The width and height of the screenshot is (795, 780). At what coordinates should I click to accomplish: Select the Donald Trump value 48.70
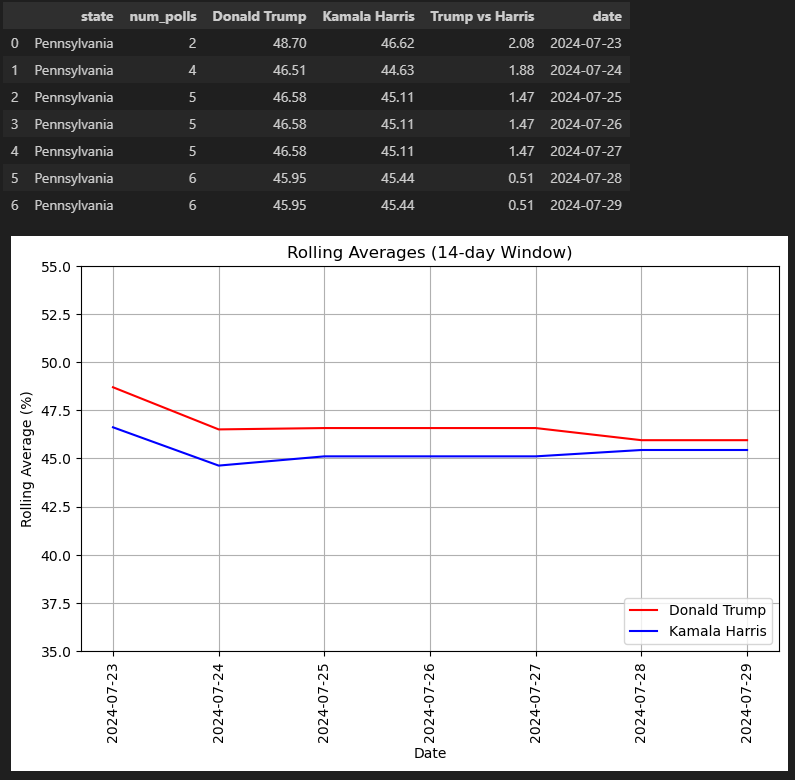tap(290, 43)
